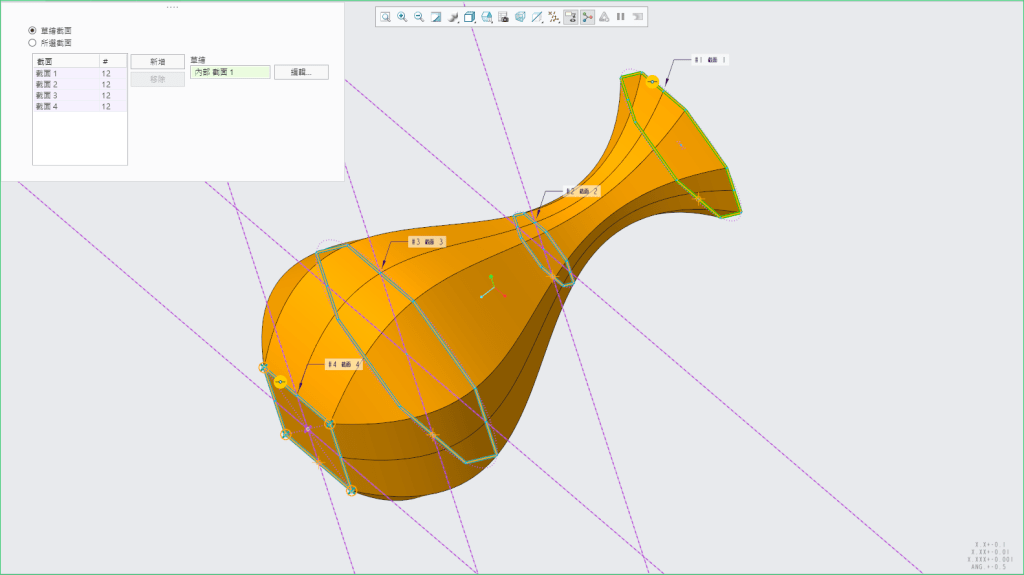Expand the rendering style dropdown
This screenshot has height=575, width=1024.
click(x=453, y=17)
